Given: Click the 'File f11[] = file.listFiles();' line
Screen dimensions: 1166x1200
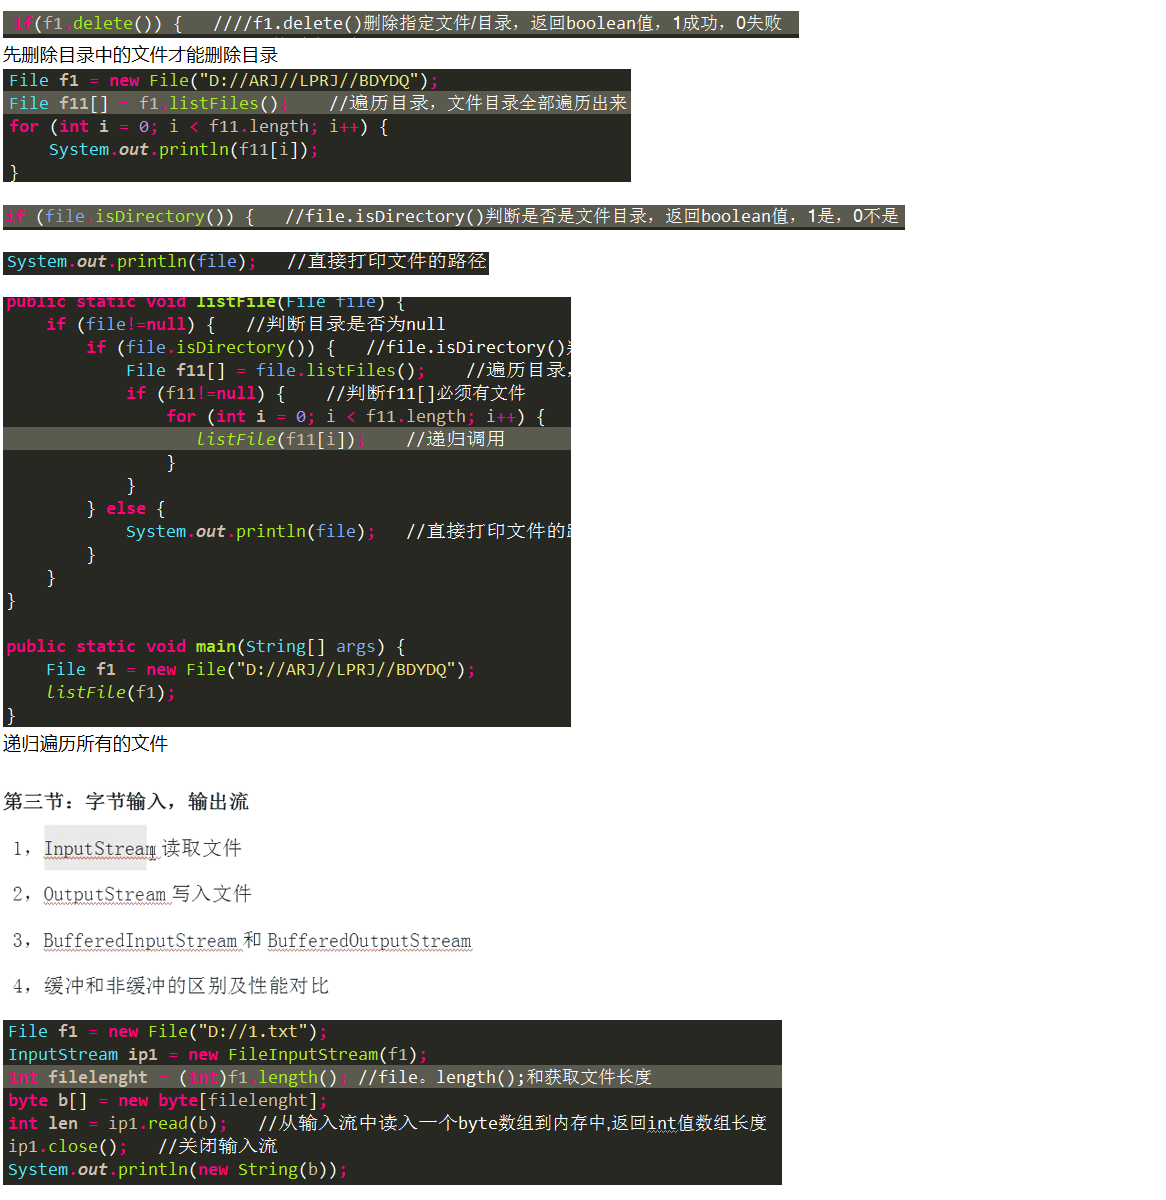Looking at the screenshot, I should point(276,371).
